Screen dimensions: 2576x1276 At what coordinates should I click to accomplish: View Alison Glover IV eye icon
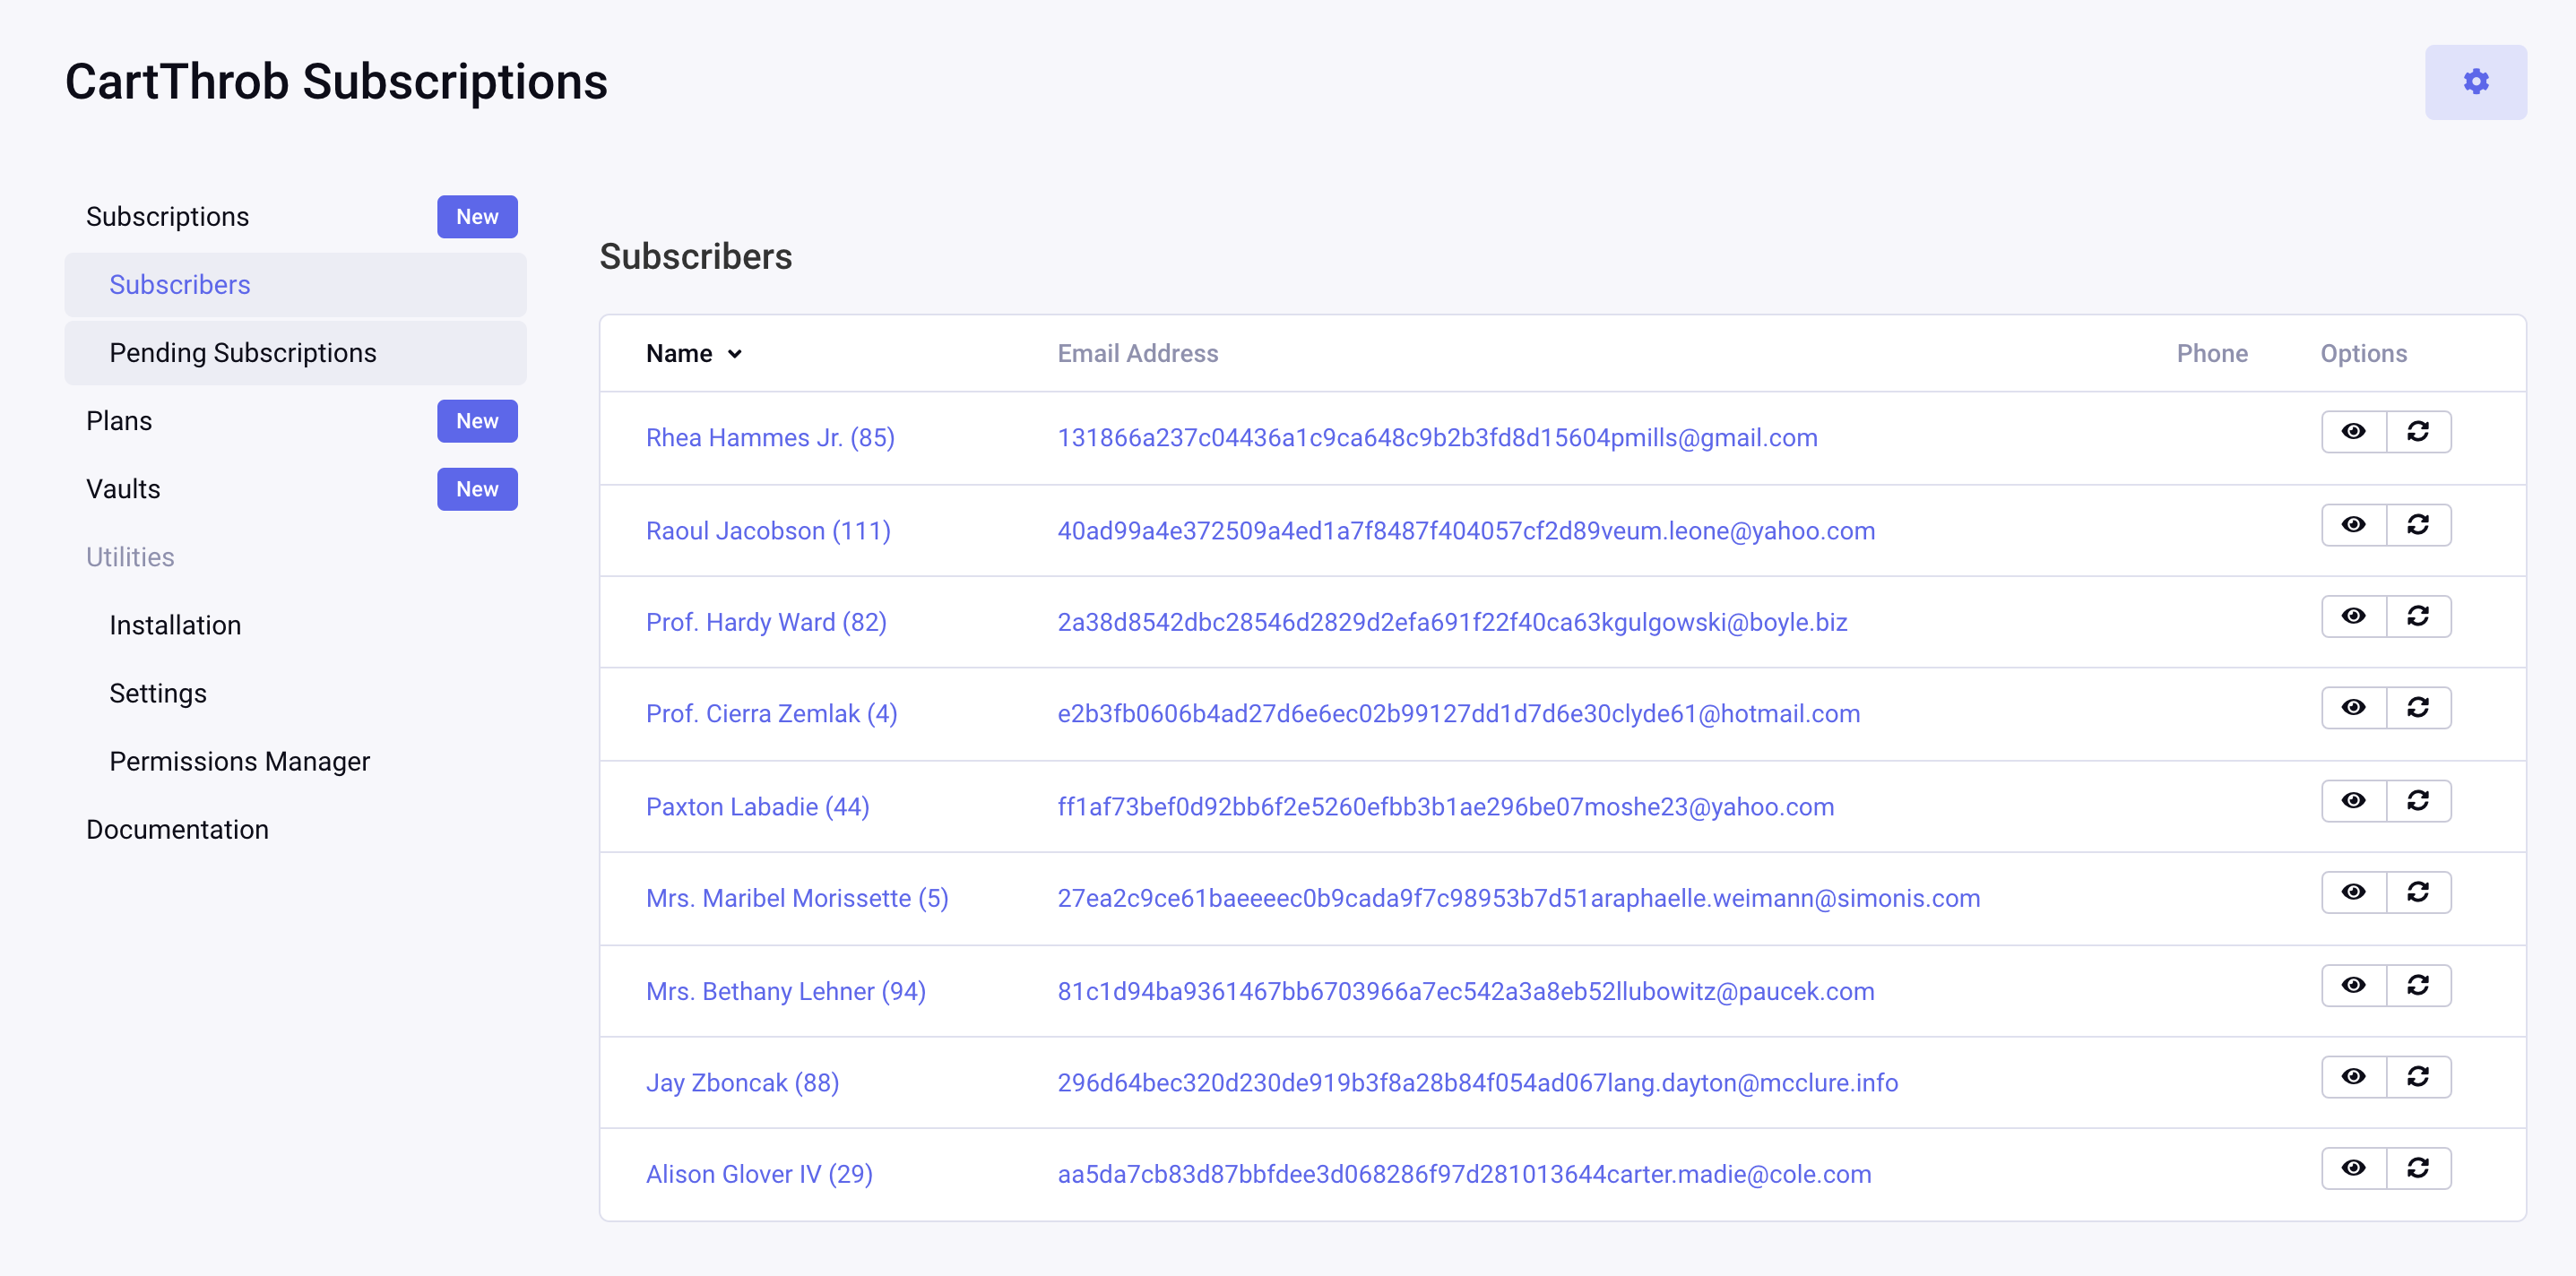2353,1168
